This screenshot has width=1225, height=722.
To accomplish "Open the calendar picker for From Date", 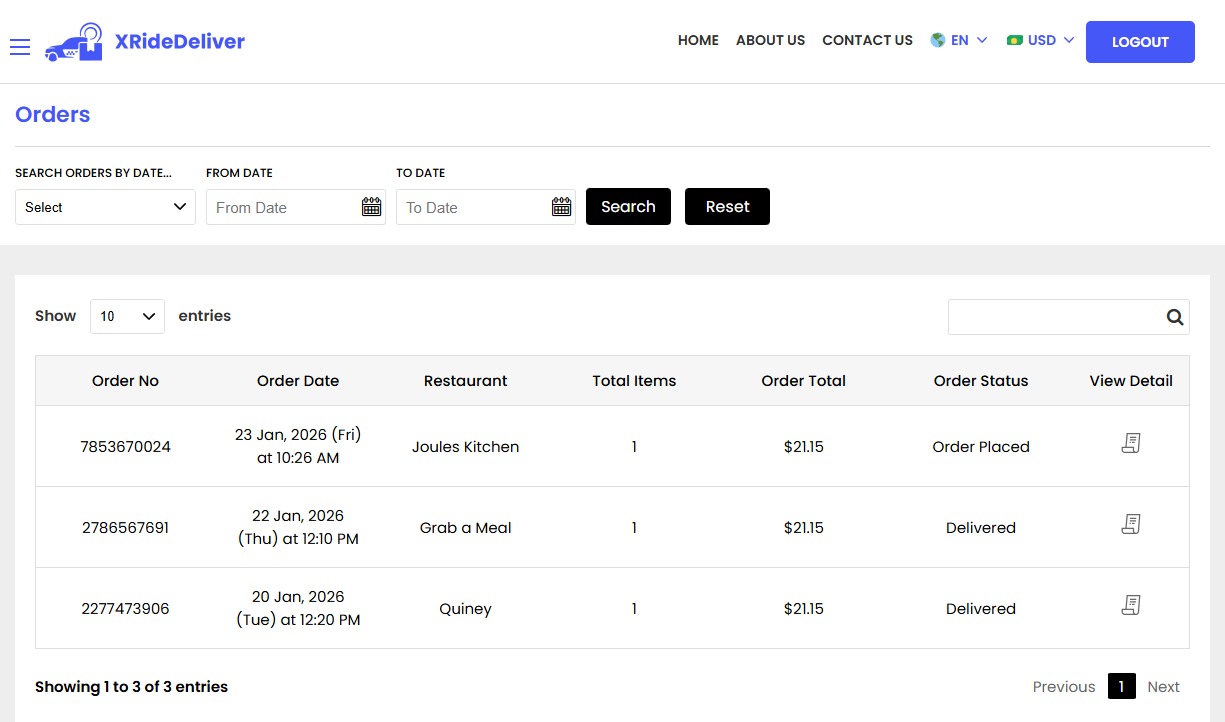I will (x=371, y=206).
